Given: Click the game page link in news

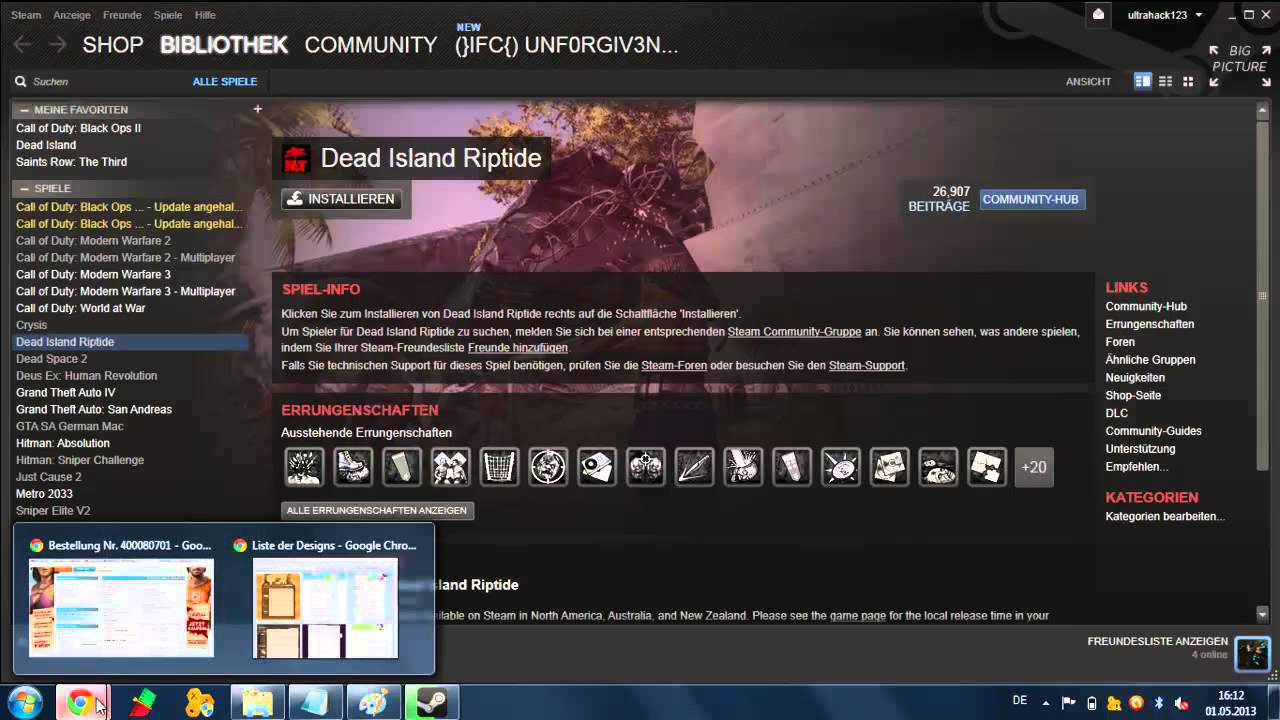Looking at the screenshot, I should [x=858, y=616].
